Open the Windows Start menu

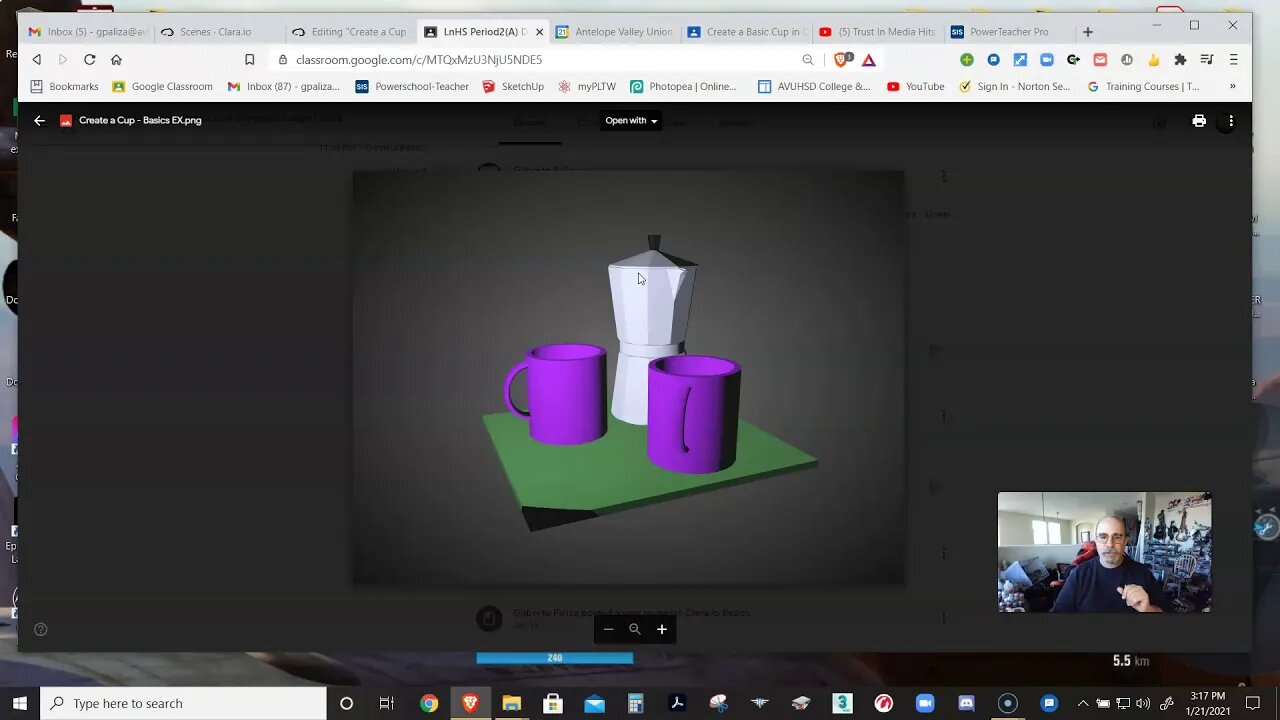(x=20, y=703)
